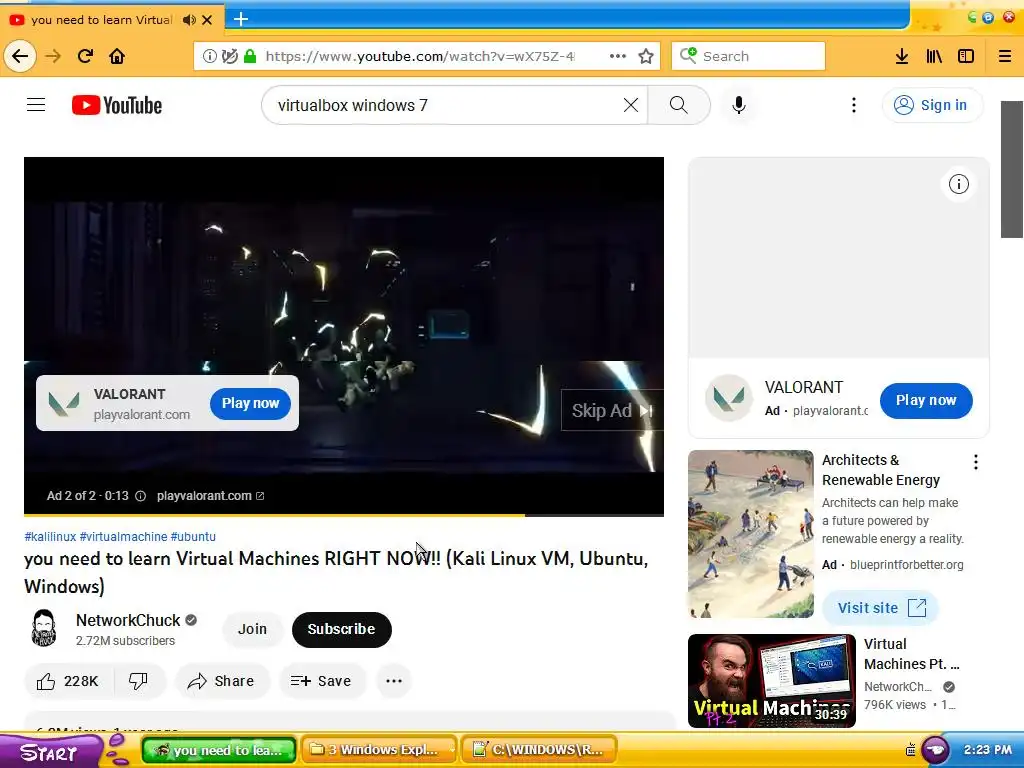This screenshot has height=768, width=1024.
Task: Open the NetworkChuck channel name link
Action: pos(128,620)
